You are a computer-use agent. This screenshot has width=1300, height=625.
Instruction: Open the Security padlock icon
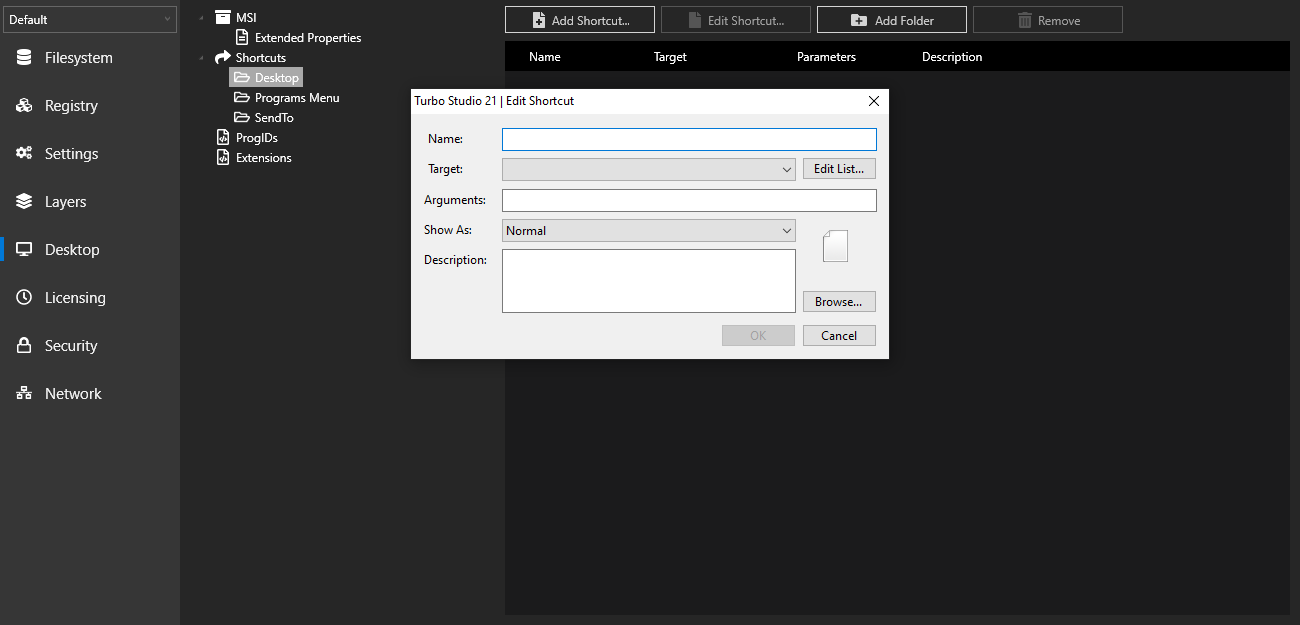(x=24, y=346)
